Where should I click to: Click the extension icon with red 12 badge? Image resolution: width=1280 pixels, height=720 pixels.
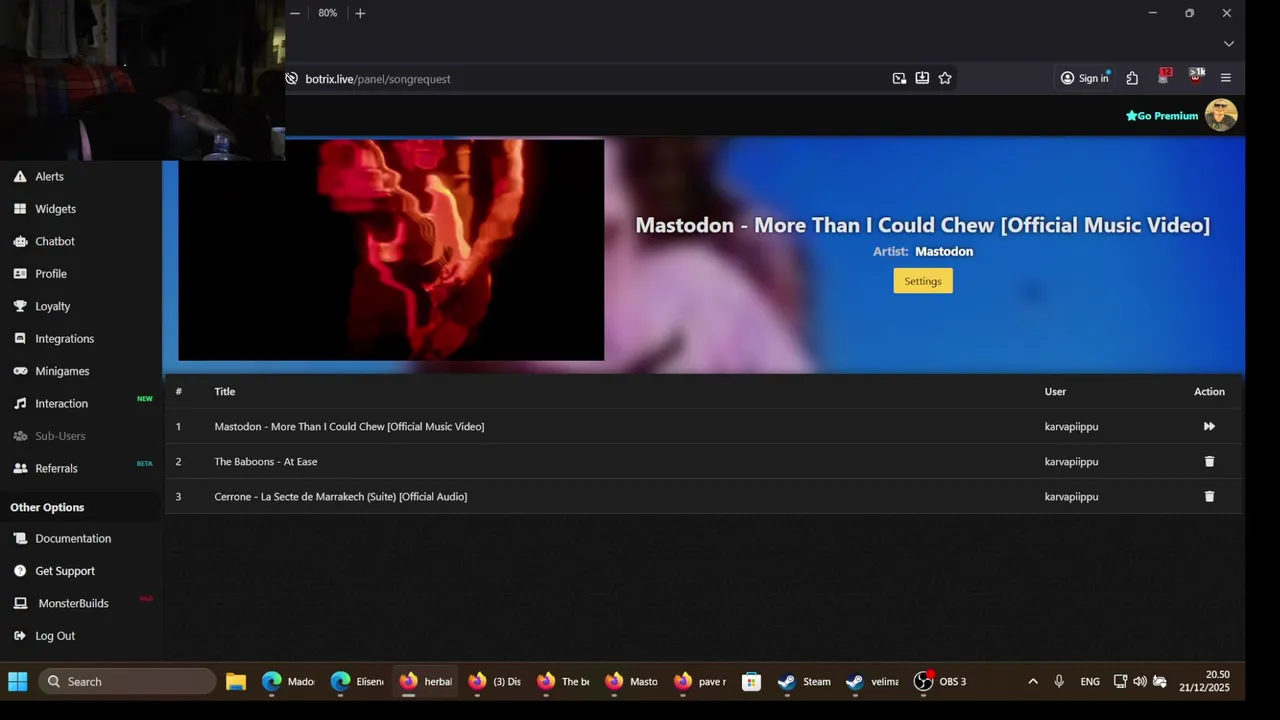[x=1164, y=77]
